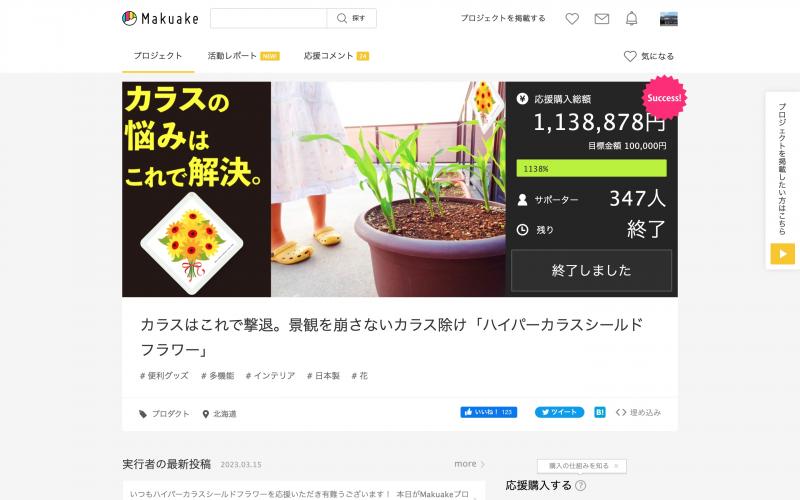The height and width of the screenshot is (500, 800).
Task: Open favorites via header heart icon
Action: pos(572,19)
